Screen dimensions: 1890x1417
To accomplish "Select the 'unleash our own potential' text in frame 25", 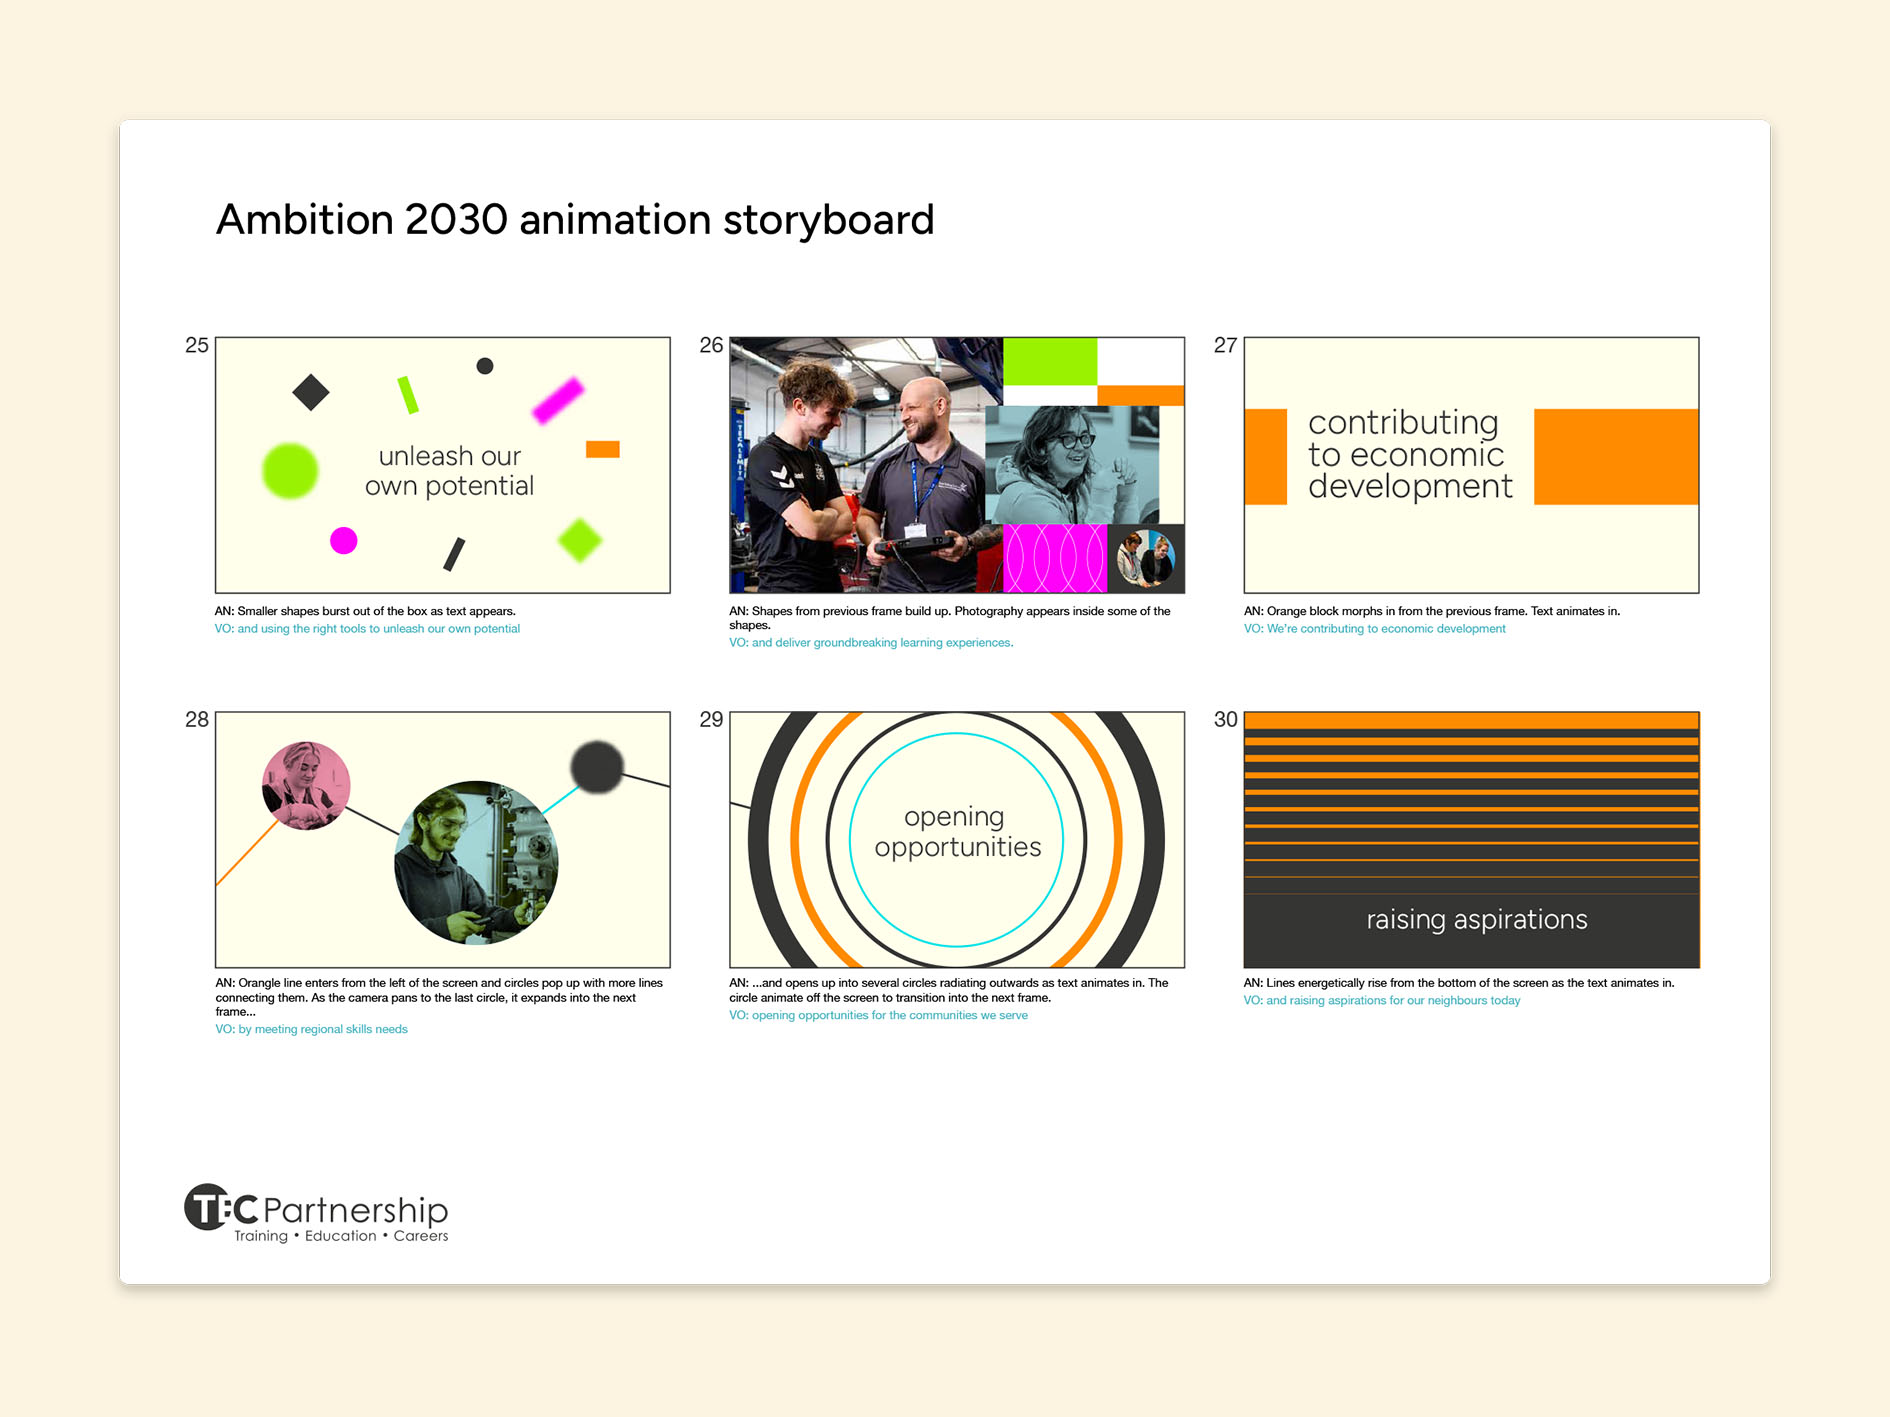I will click(449, 471).
